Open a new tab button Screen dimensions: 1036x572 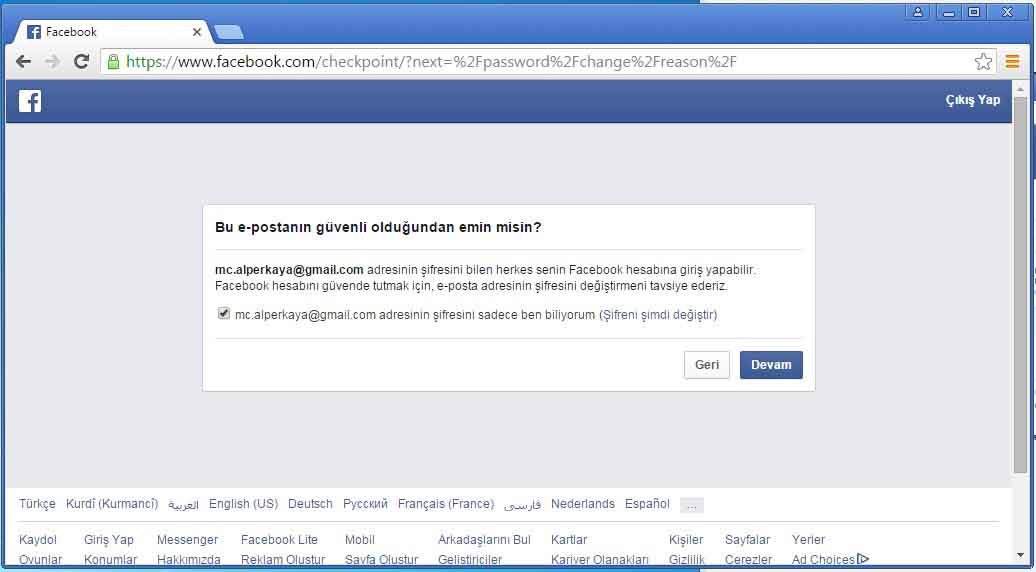228,32
